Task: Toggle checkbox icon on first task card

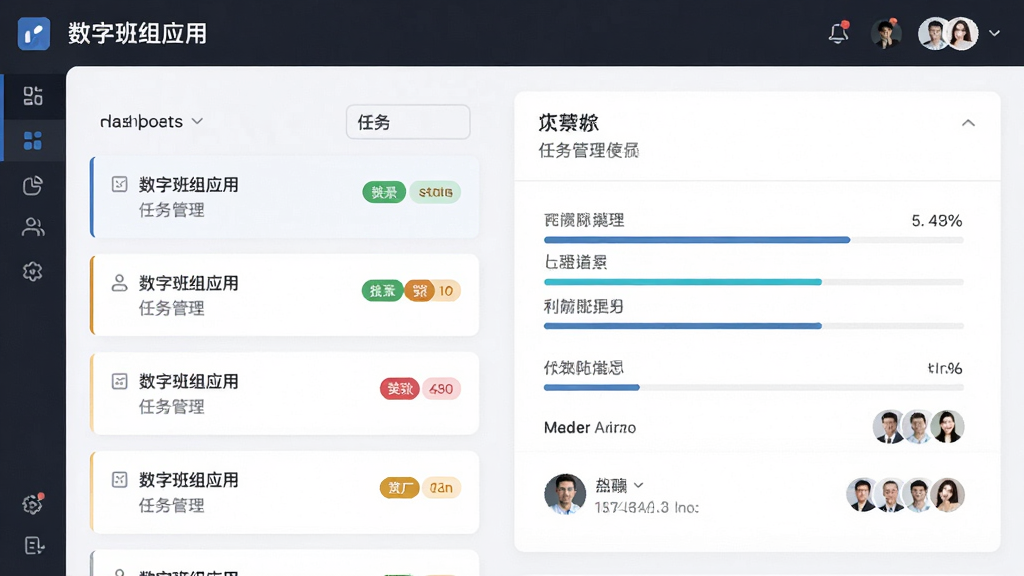Action: click(120, 184)
